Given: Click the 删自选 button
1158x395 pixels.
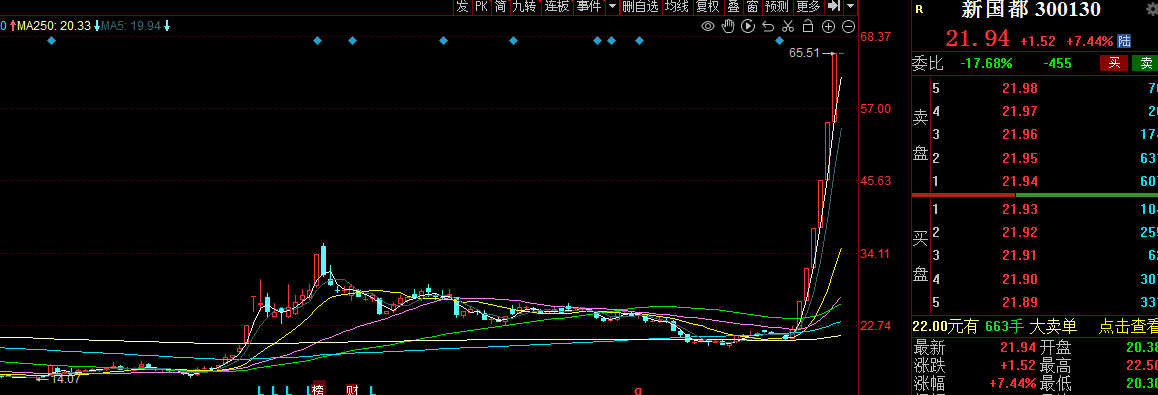Looking at the screenshot, I should click(x=640, y=7).
